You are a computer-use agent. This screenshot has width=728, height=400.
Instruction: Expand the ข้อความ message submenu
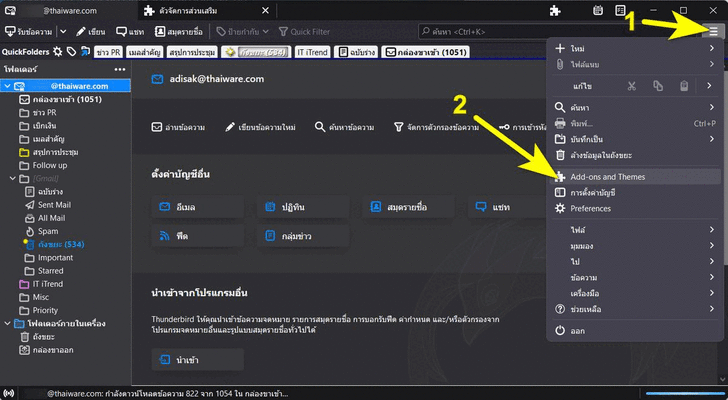click(x=635, y=277)
